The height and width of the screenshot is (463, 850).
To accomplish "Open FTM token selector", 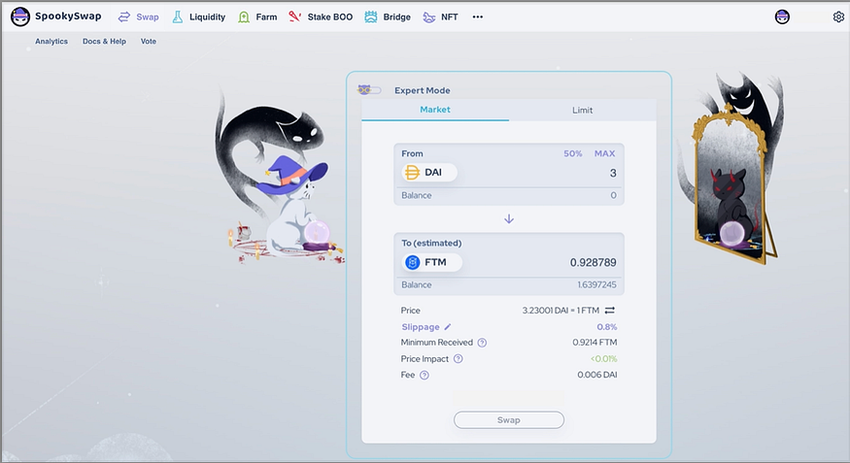I will point(432,262).
